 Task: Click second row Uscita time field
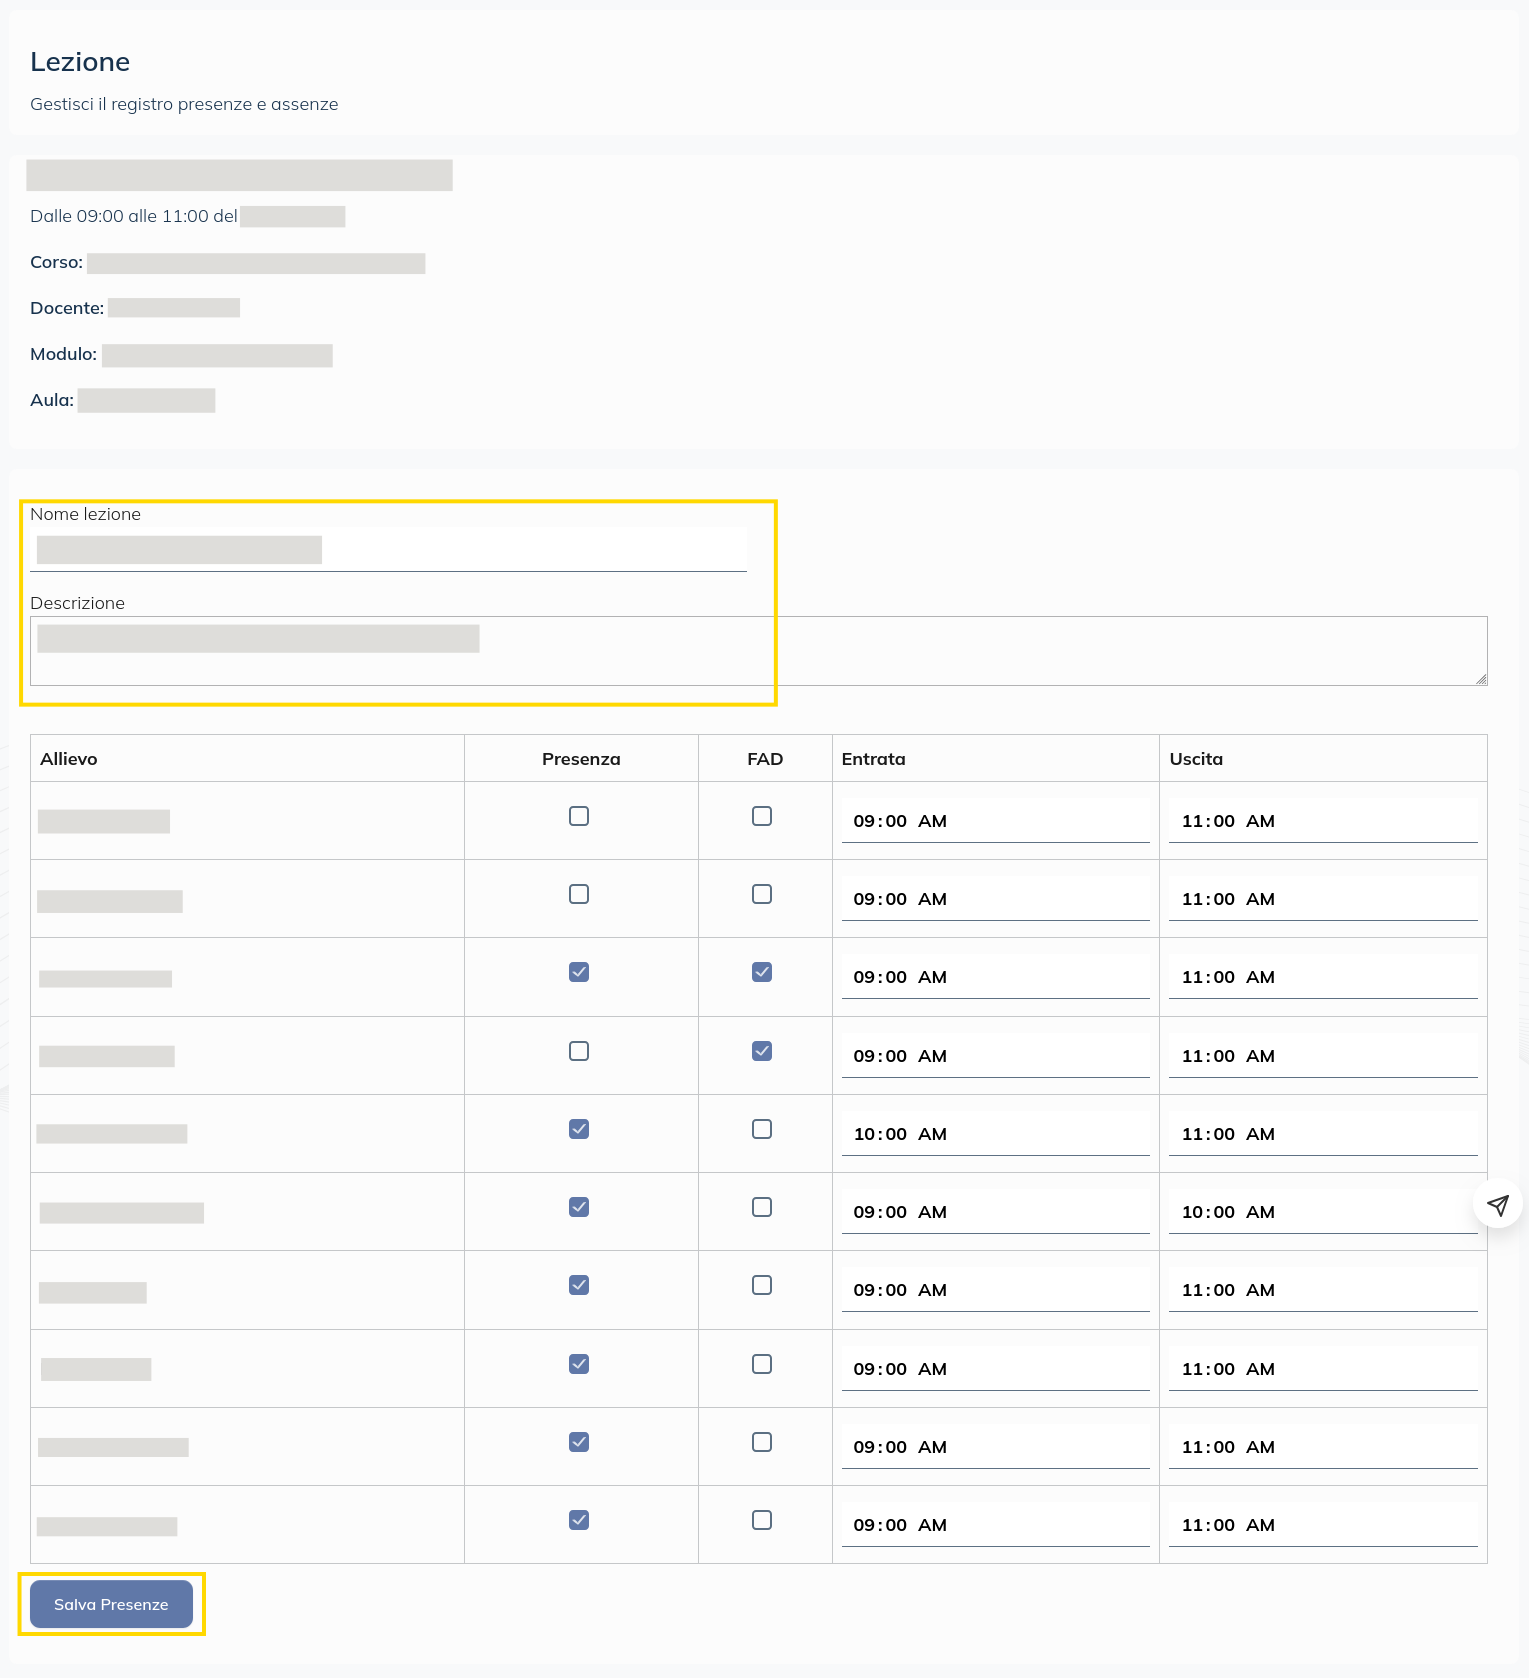1322,899
